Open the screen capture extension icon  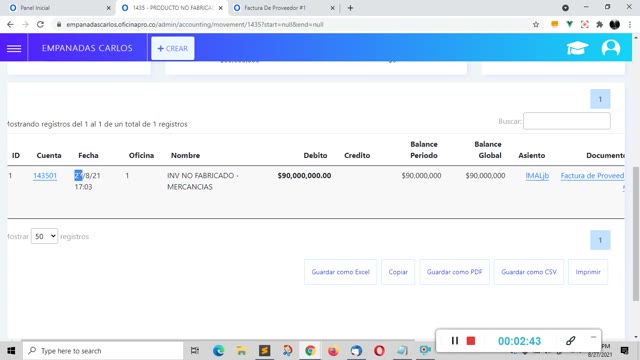(584, 24)
